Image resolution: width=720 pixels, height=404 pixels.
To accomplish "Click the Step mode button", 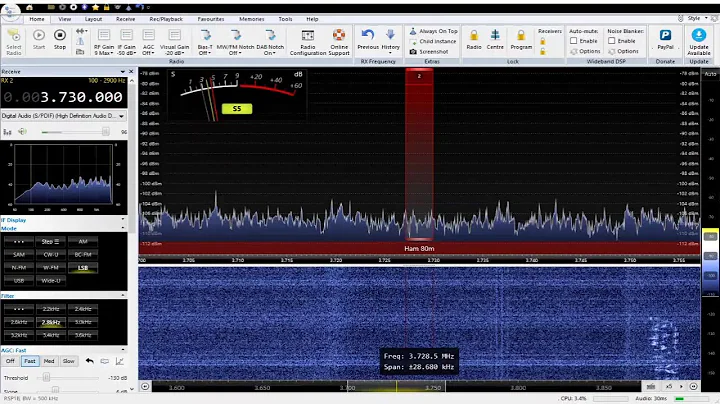I will pyautogui.click(x=51, y=241).
